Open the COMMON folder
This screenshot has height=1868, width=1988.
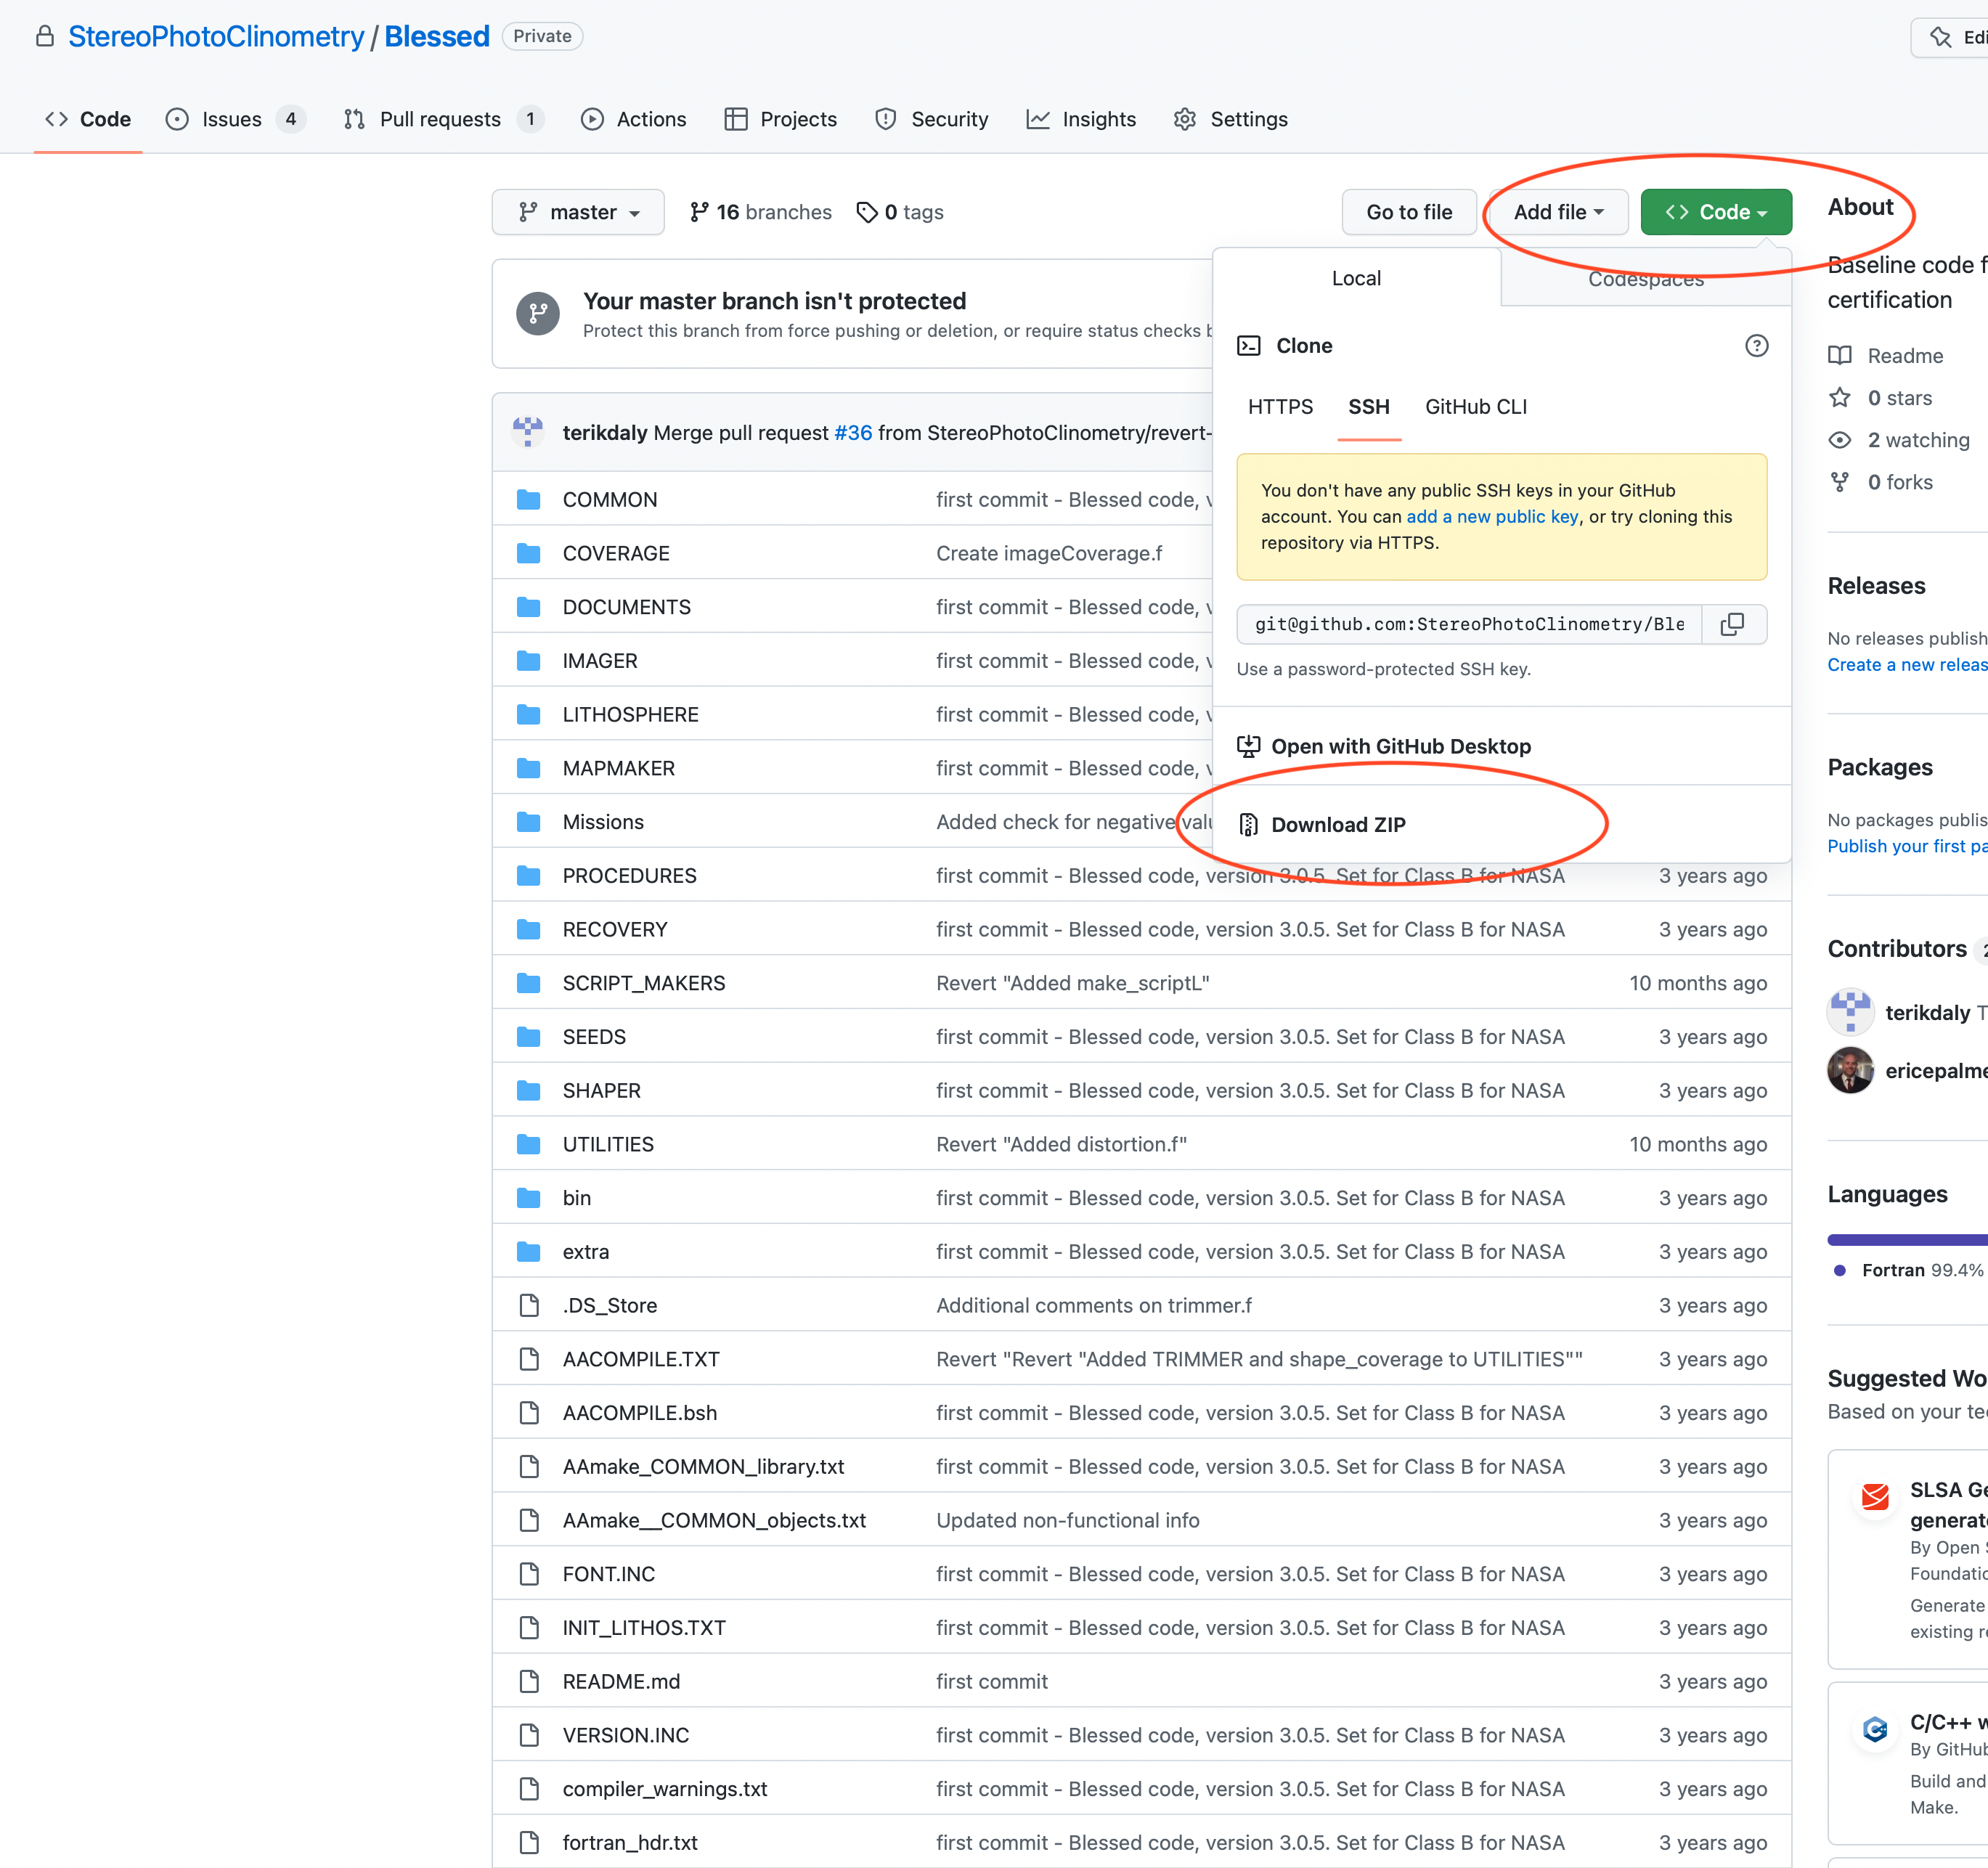point(609,499)
